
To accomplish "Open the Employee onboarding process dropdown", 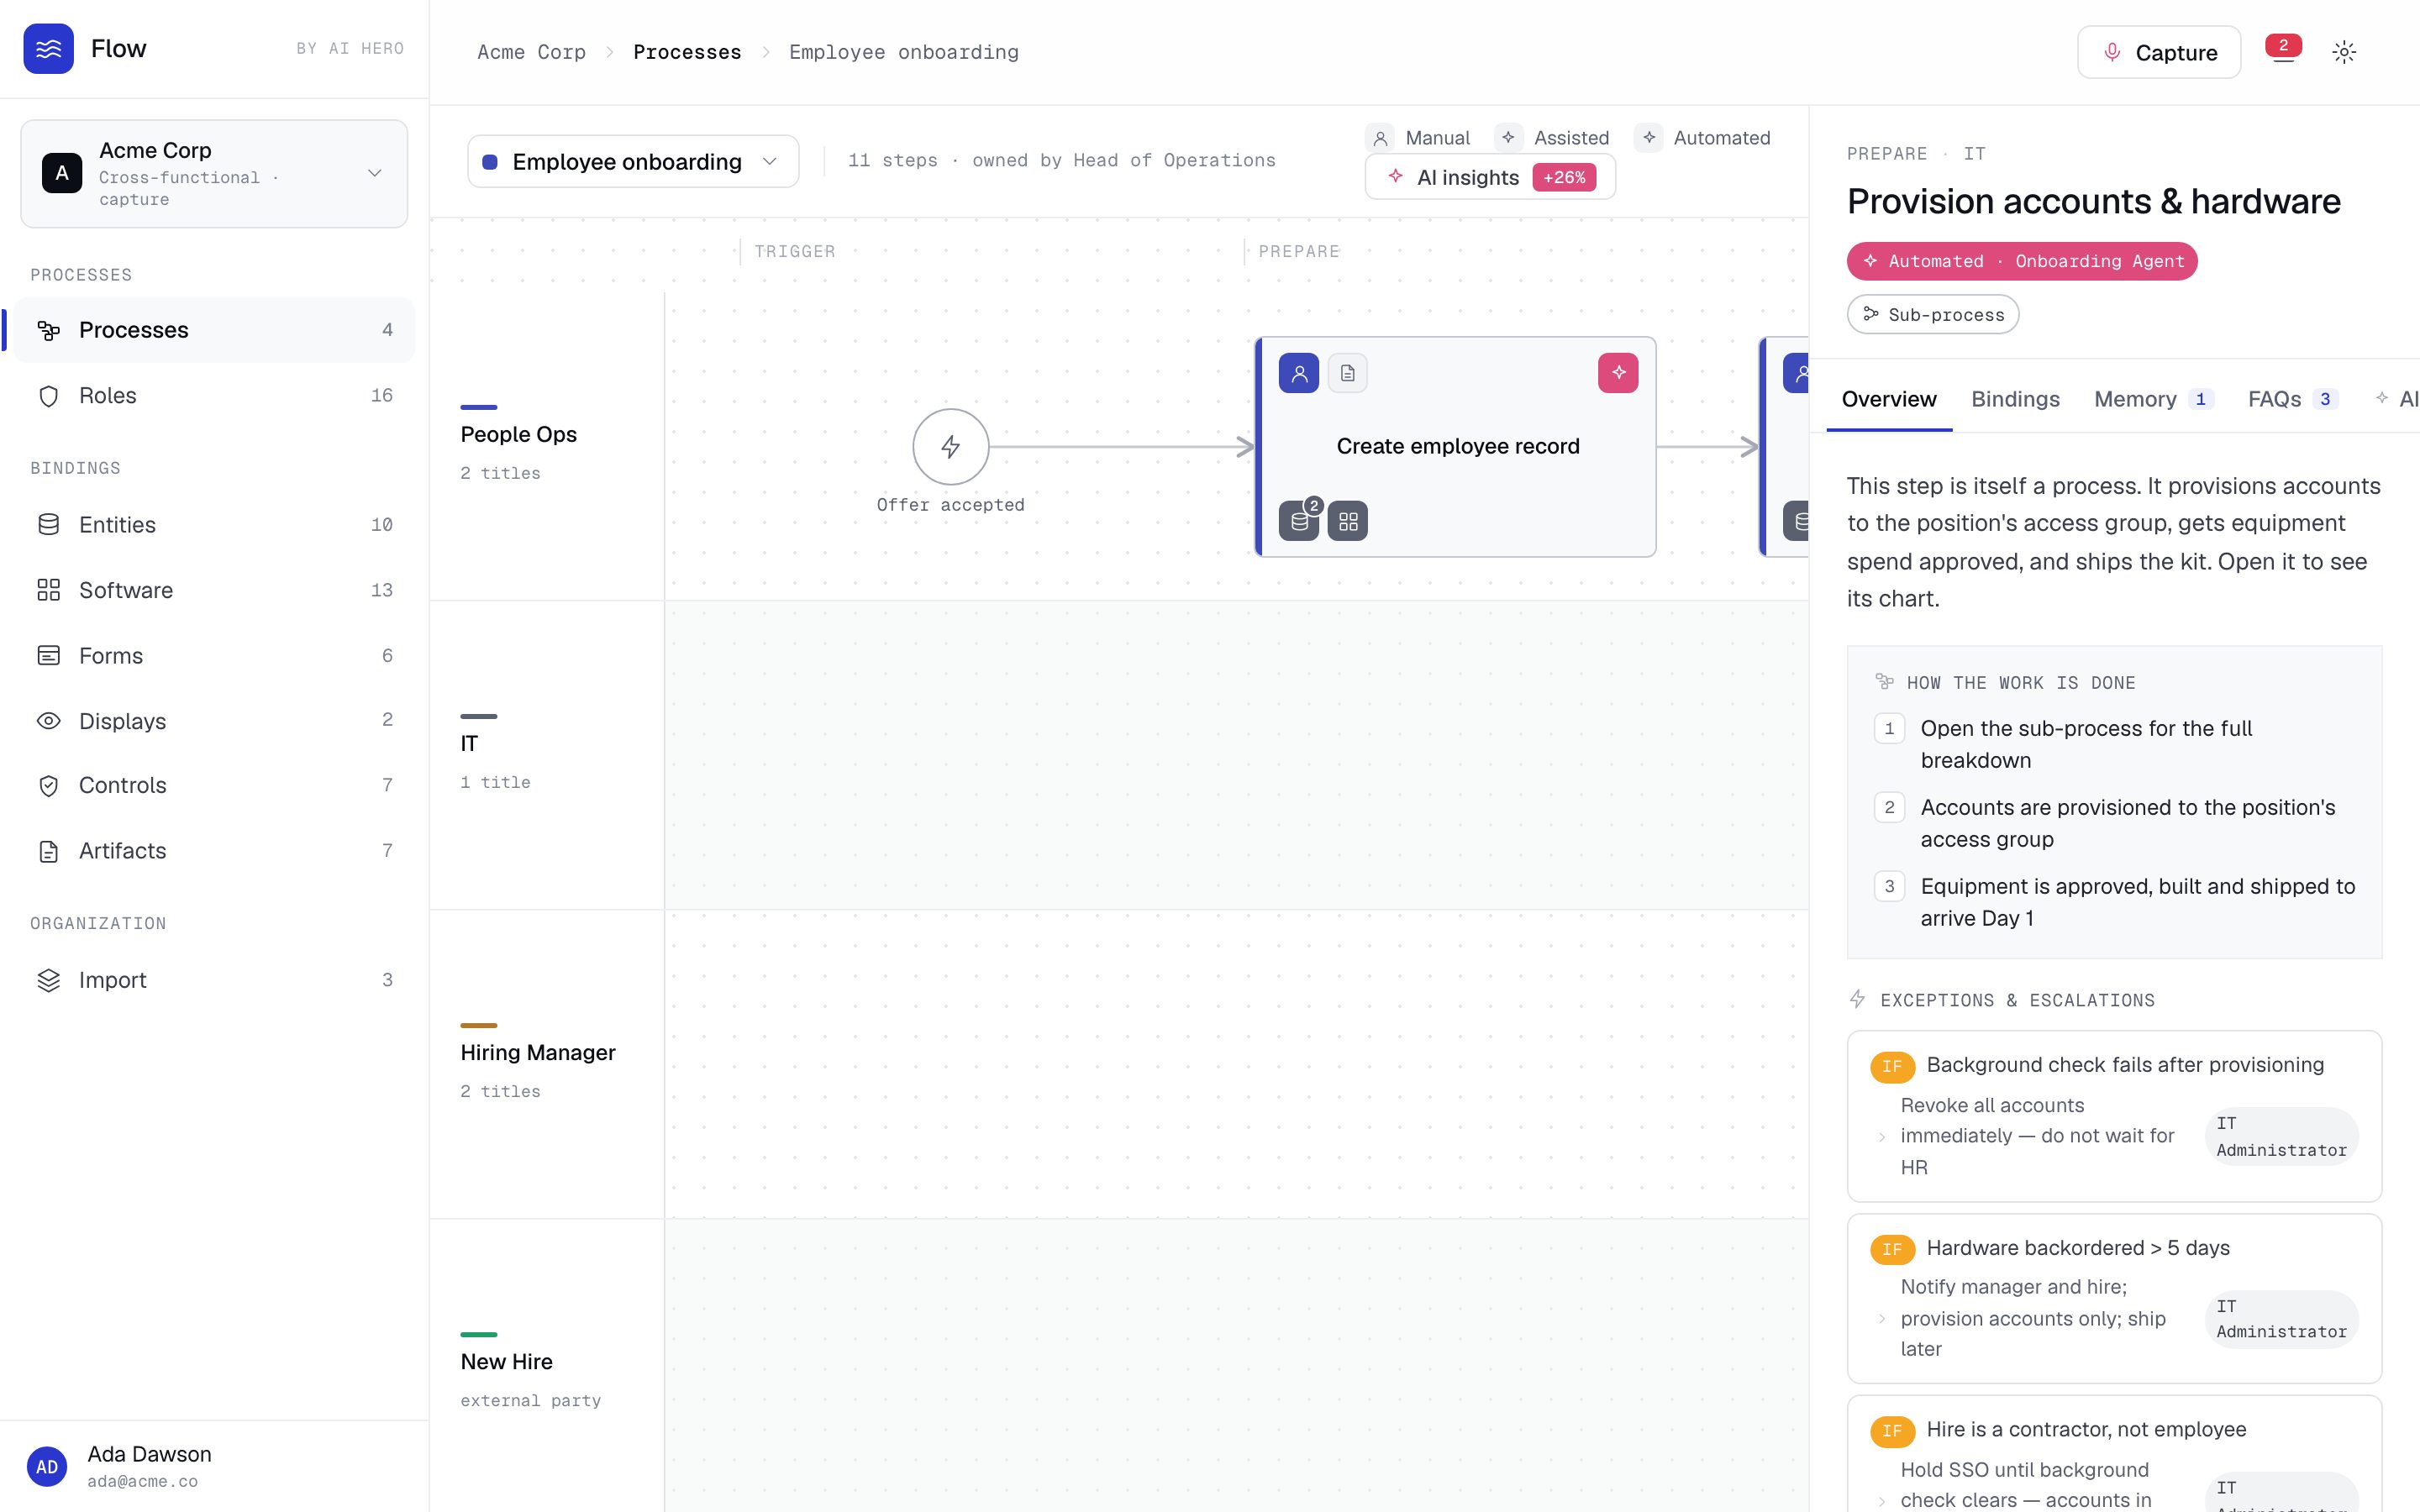I will pos(633,161).
